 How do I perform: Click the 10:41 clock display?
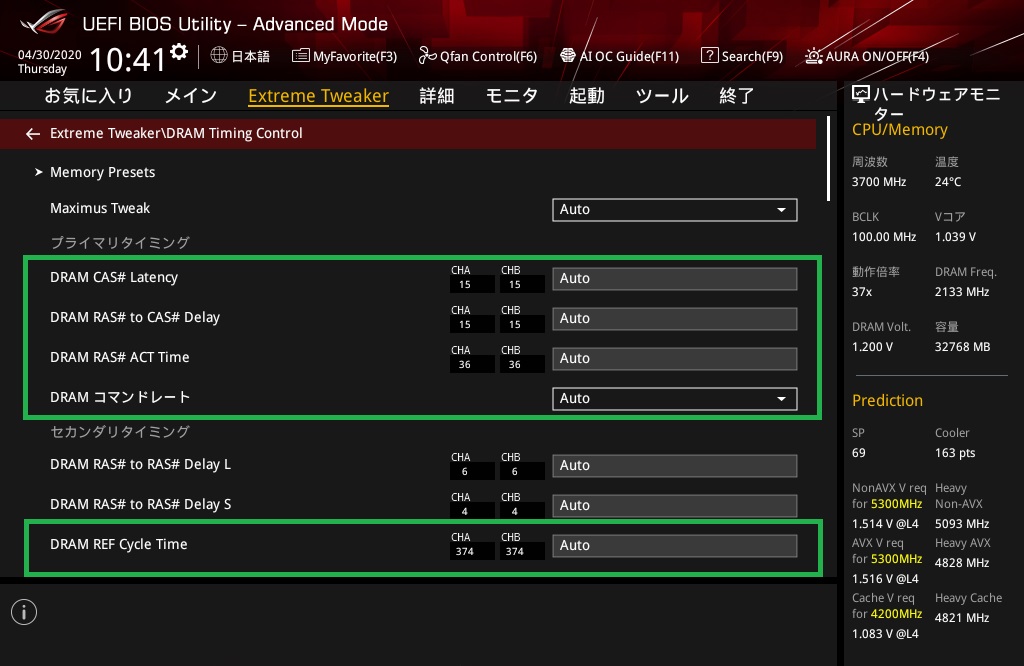coord(128,60)
